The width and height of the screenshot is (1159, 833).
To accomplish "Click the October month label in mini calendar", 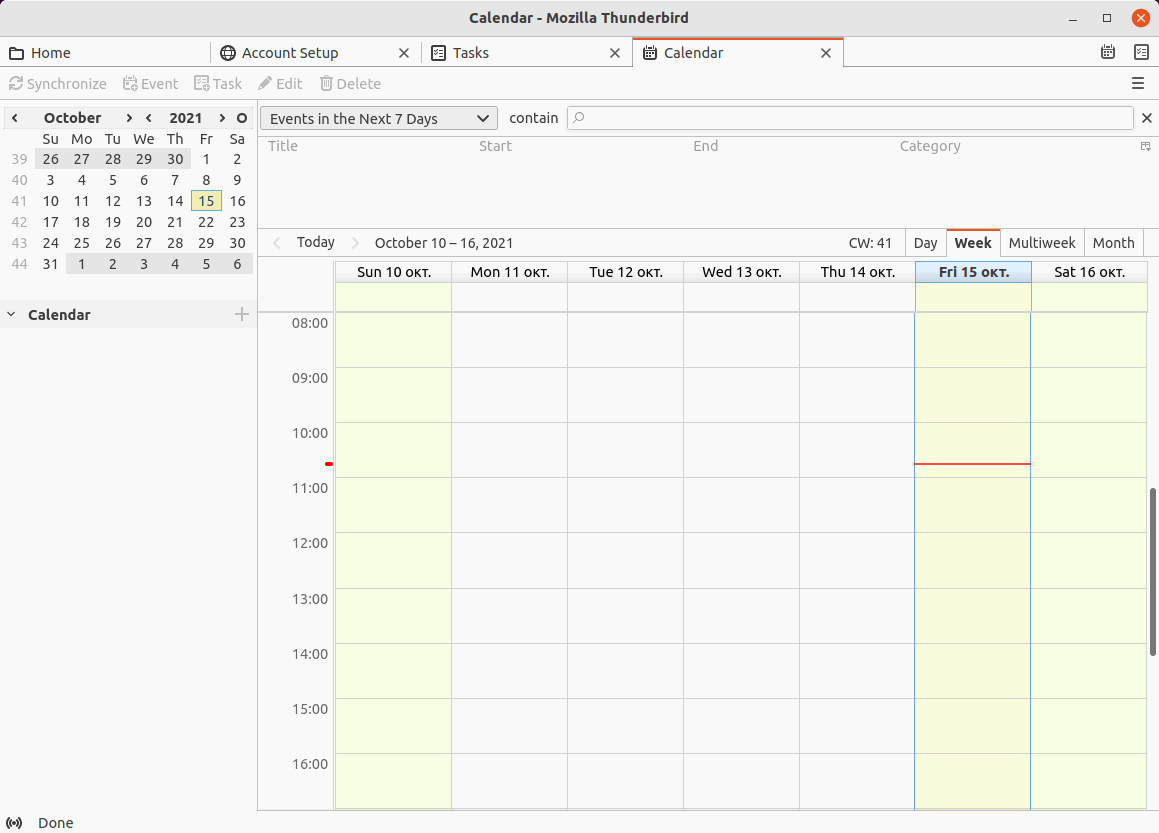I will (72, 118).
